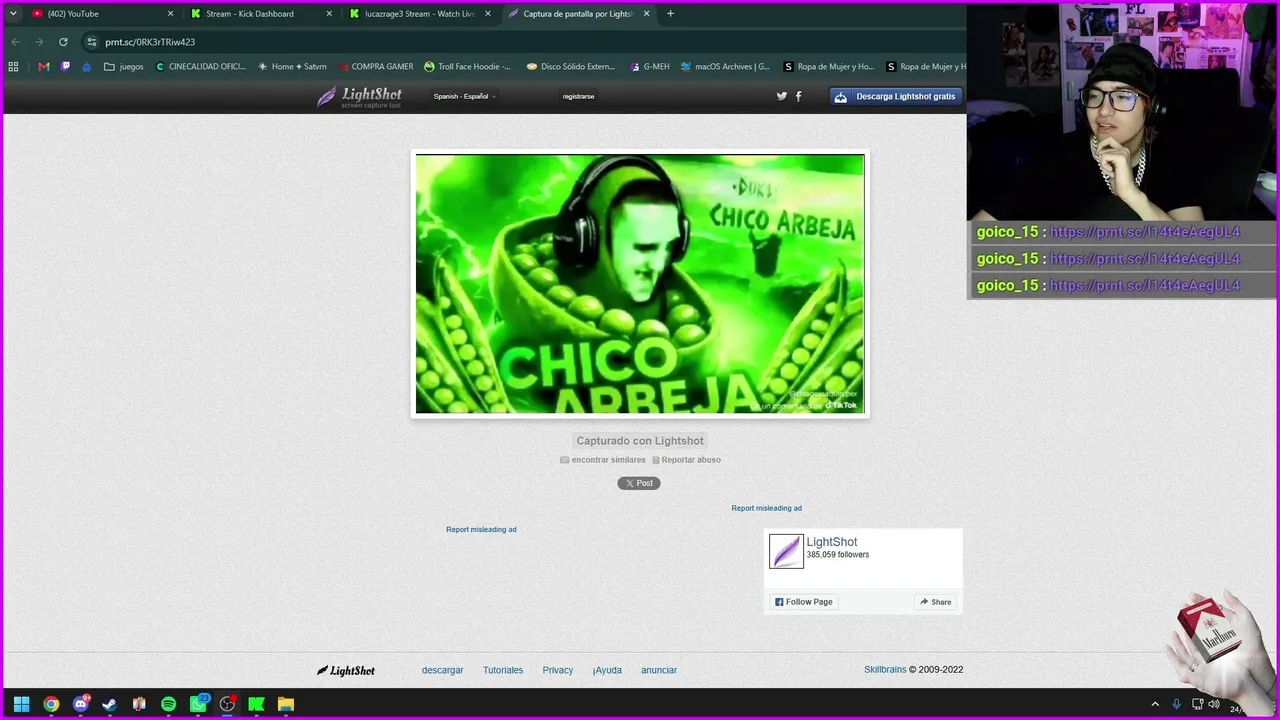
Task: Open a new browser tab
Action: click(x=670, y=14)
